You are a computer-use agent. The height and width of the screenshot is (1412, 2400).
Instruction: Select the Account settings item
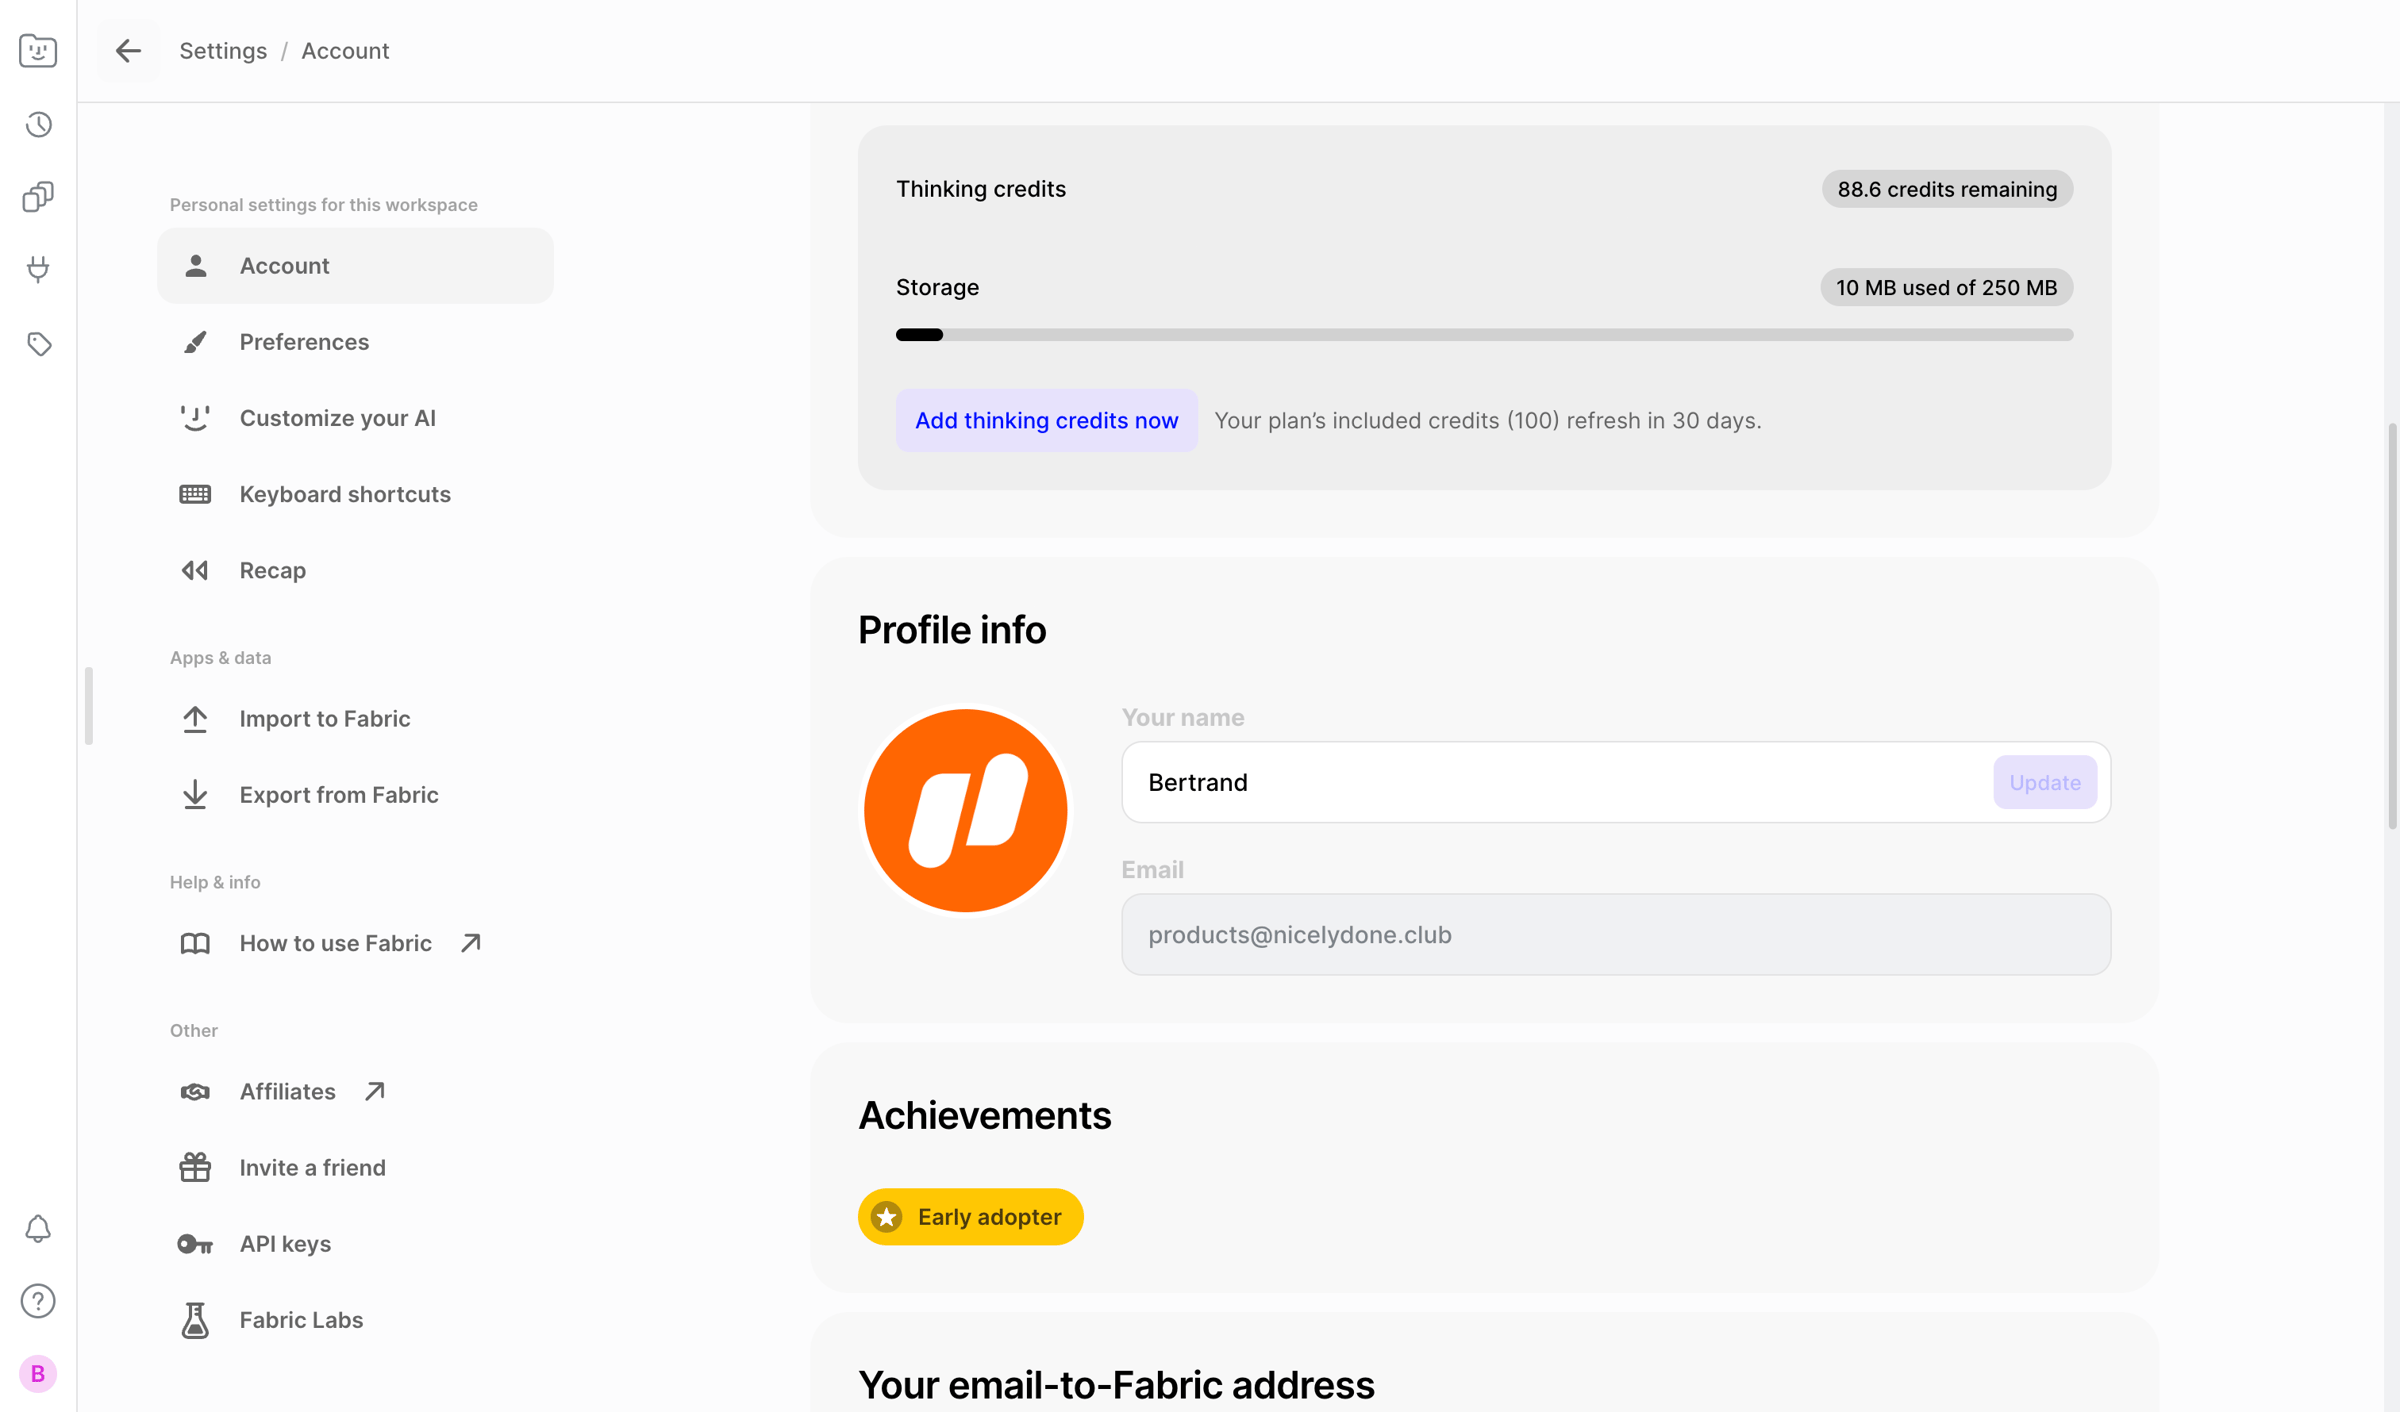355,266
